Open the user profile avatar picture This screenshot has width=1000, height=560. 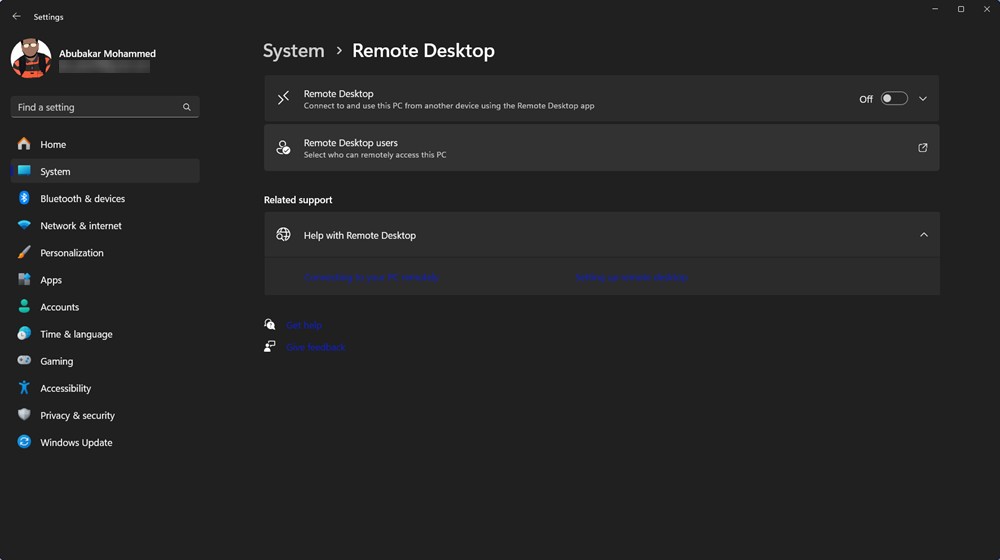31,58
